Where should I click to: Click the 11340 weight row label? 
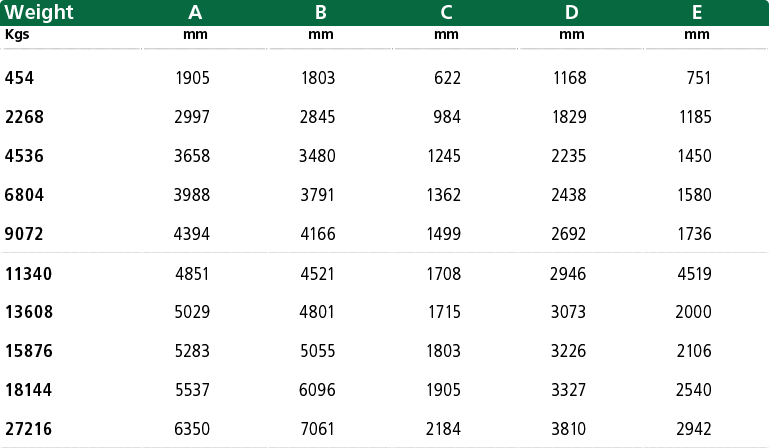pos(28,274)
